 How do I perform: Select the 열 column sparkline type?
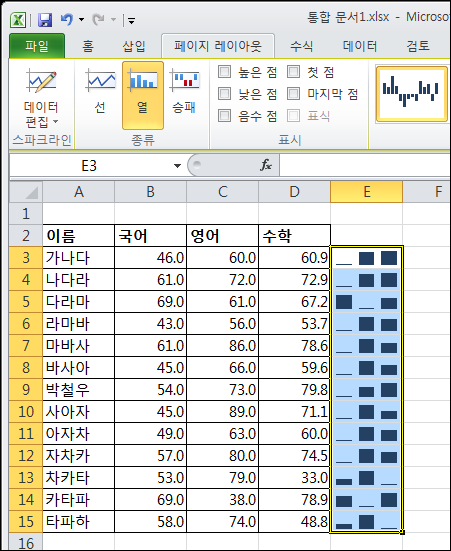tap(143, 95)
